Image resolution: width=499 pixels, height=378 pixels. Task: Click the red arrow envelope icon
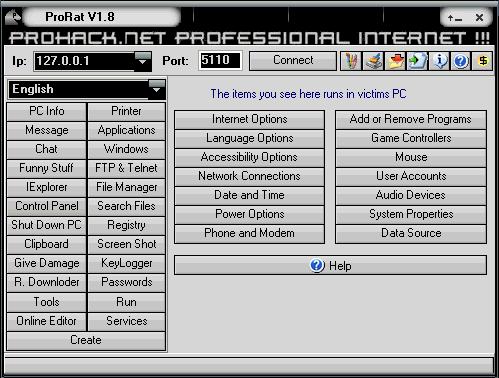(x=395, y=61)
